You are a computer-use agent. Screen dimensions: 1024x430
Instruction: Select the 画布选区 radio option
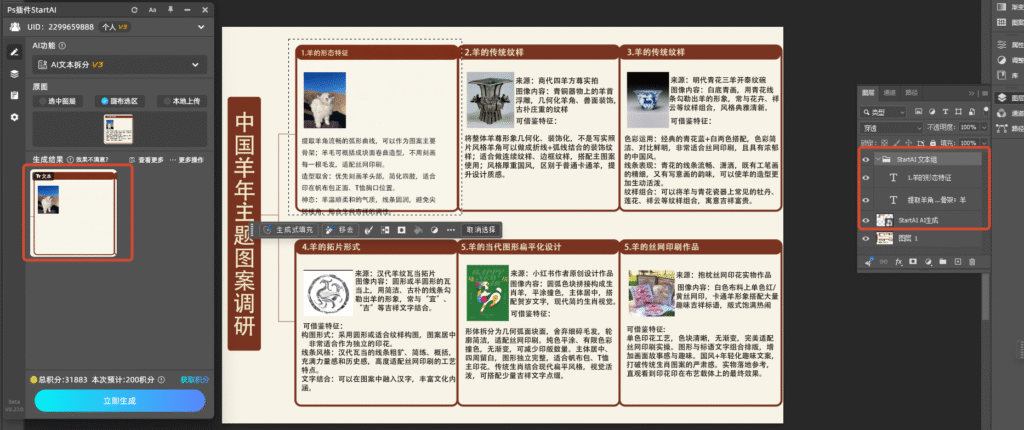click(x=120, y=101)
